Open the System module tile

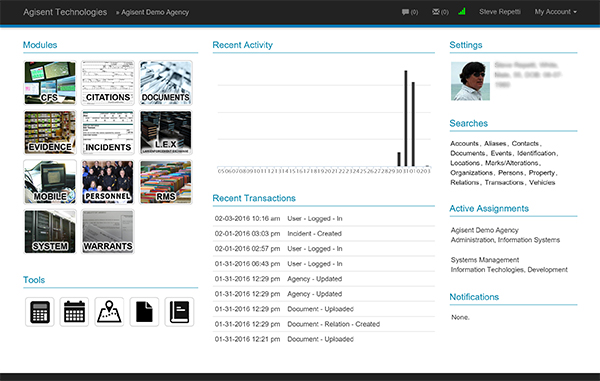[50, 231]
